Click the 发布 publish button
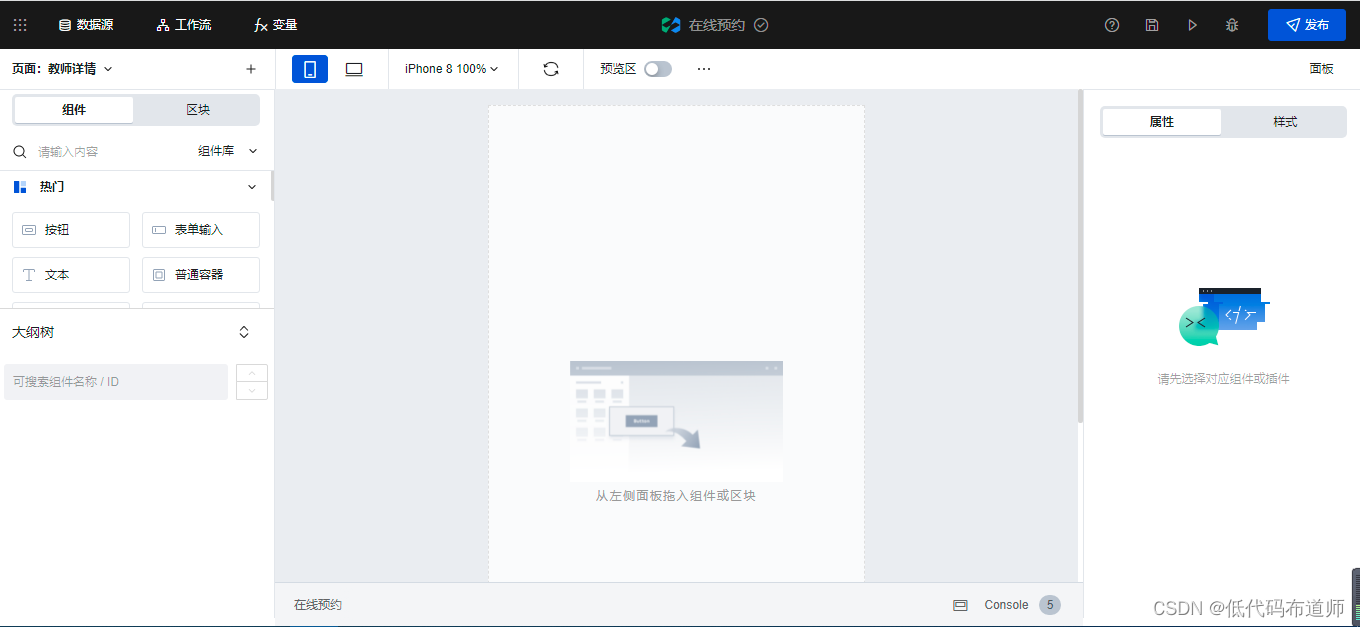1360x627 pixels. click(x=1307, y=25)
